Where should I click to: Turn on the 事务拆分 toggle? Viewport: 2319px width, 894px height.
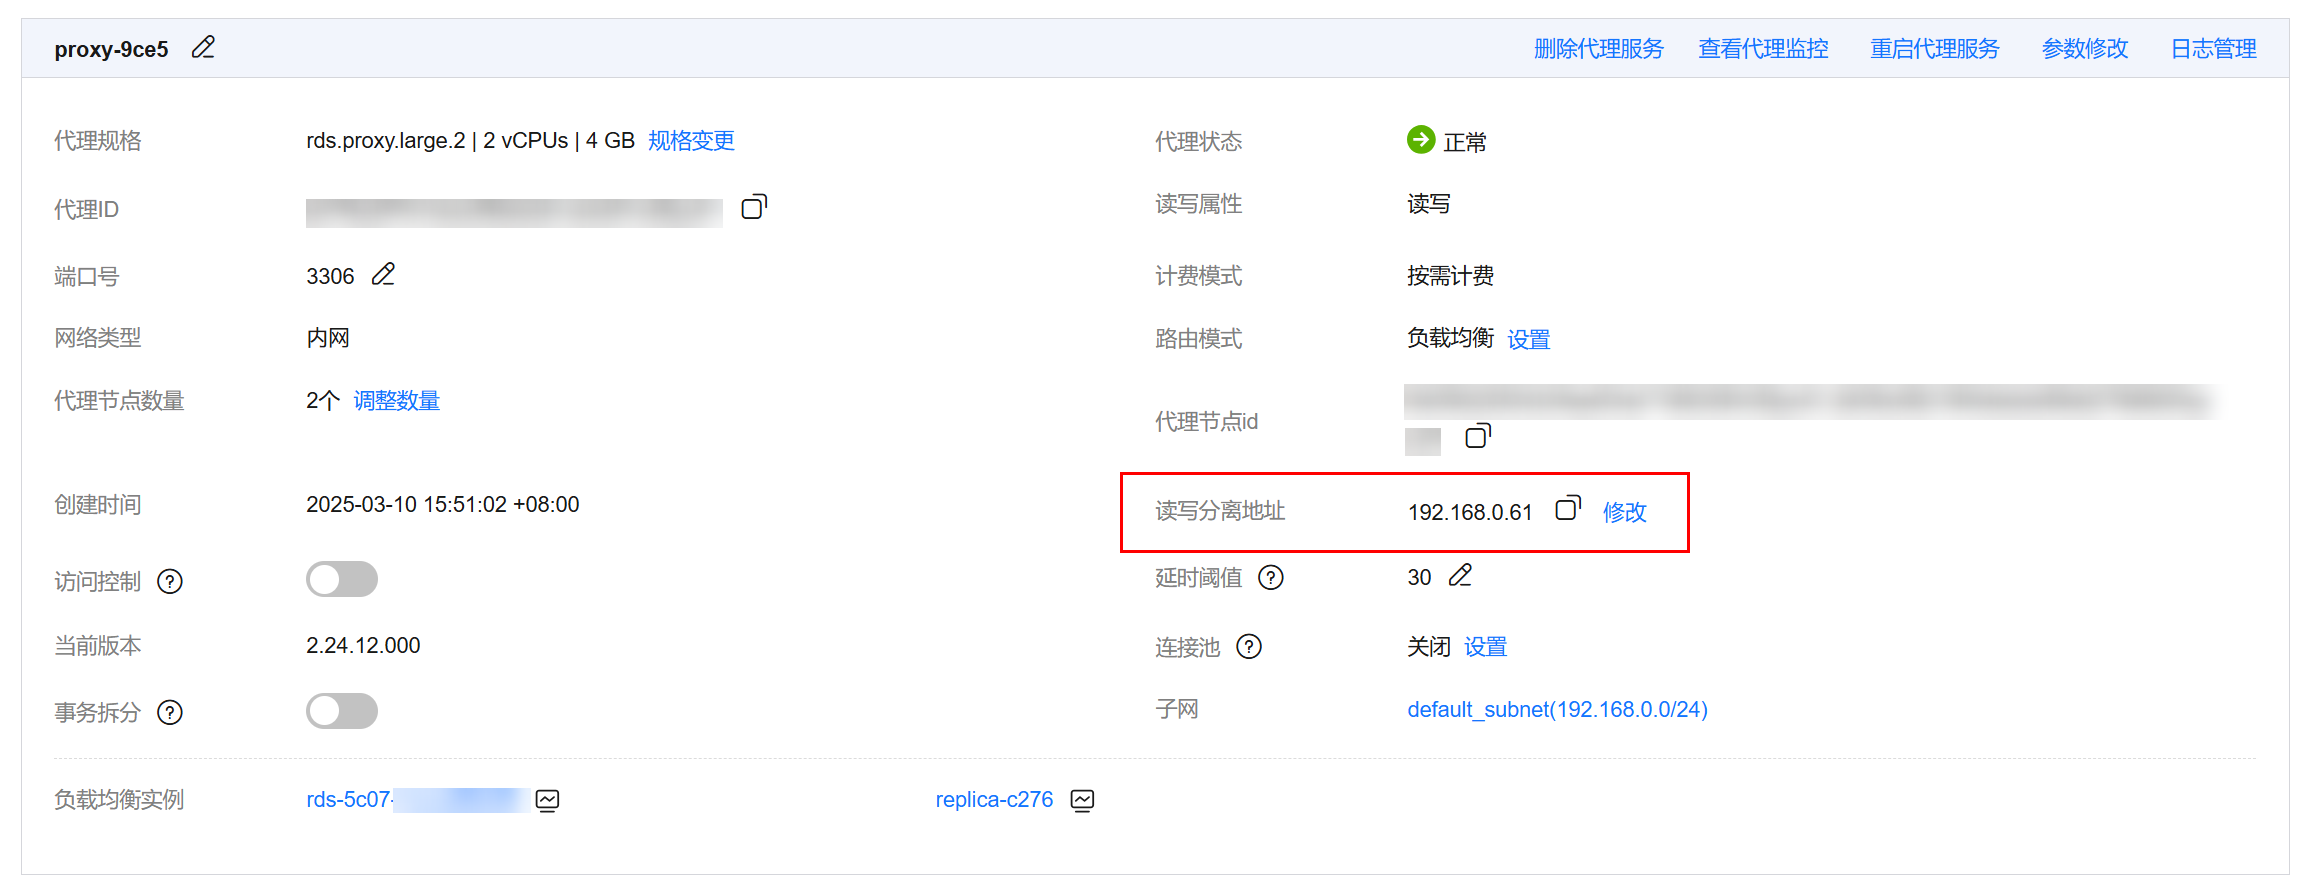(342, 712)
